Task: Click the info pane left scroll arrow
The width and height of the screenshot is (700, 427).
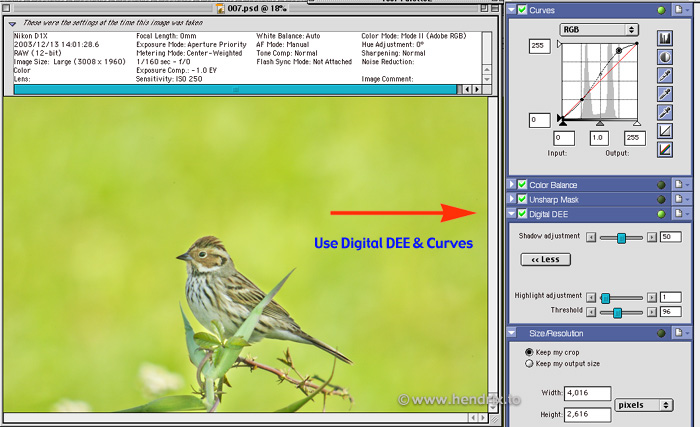Action: coord(467,89)
